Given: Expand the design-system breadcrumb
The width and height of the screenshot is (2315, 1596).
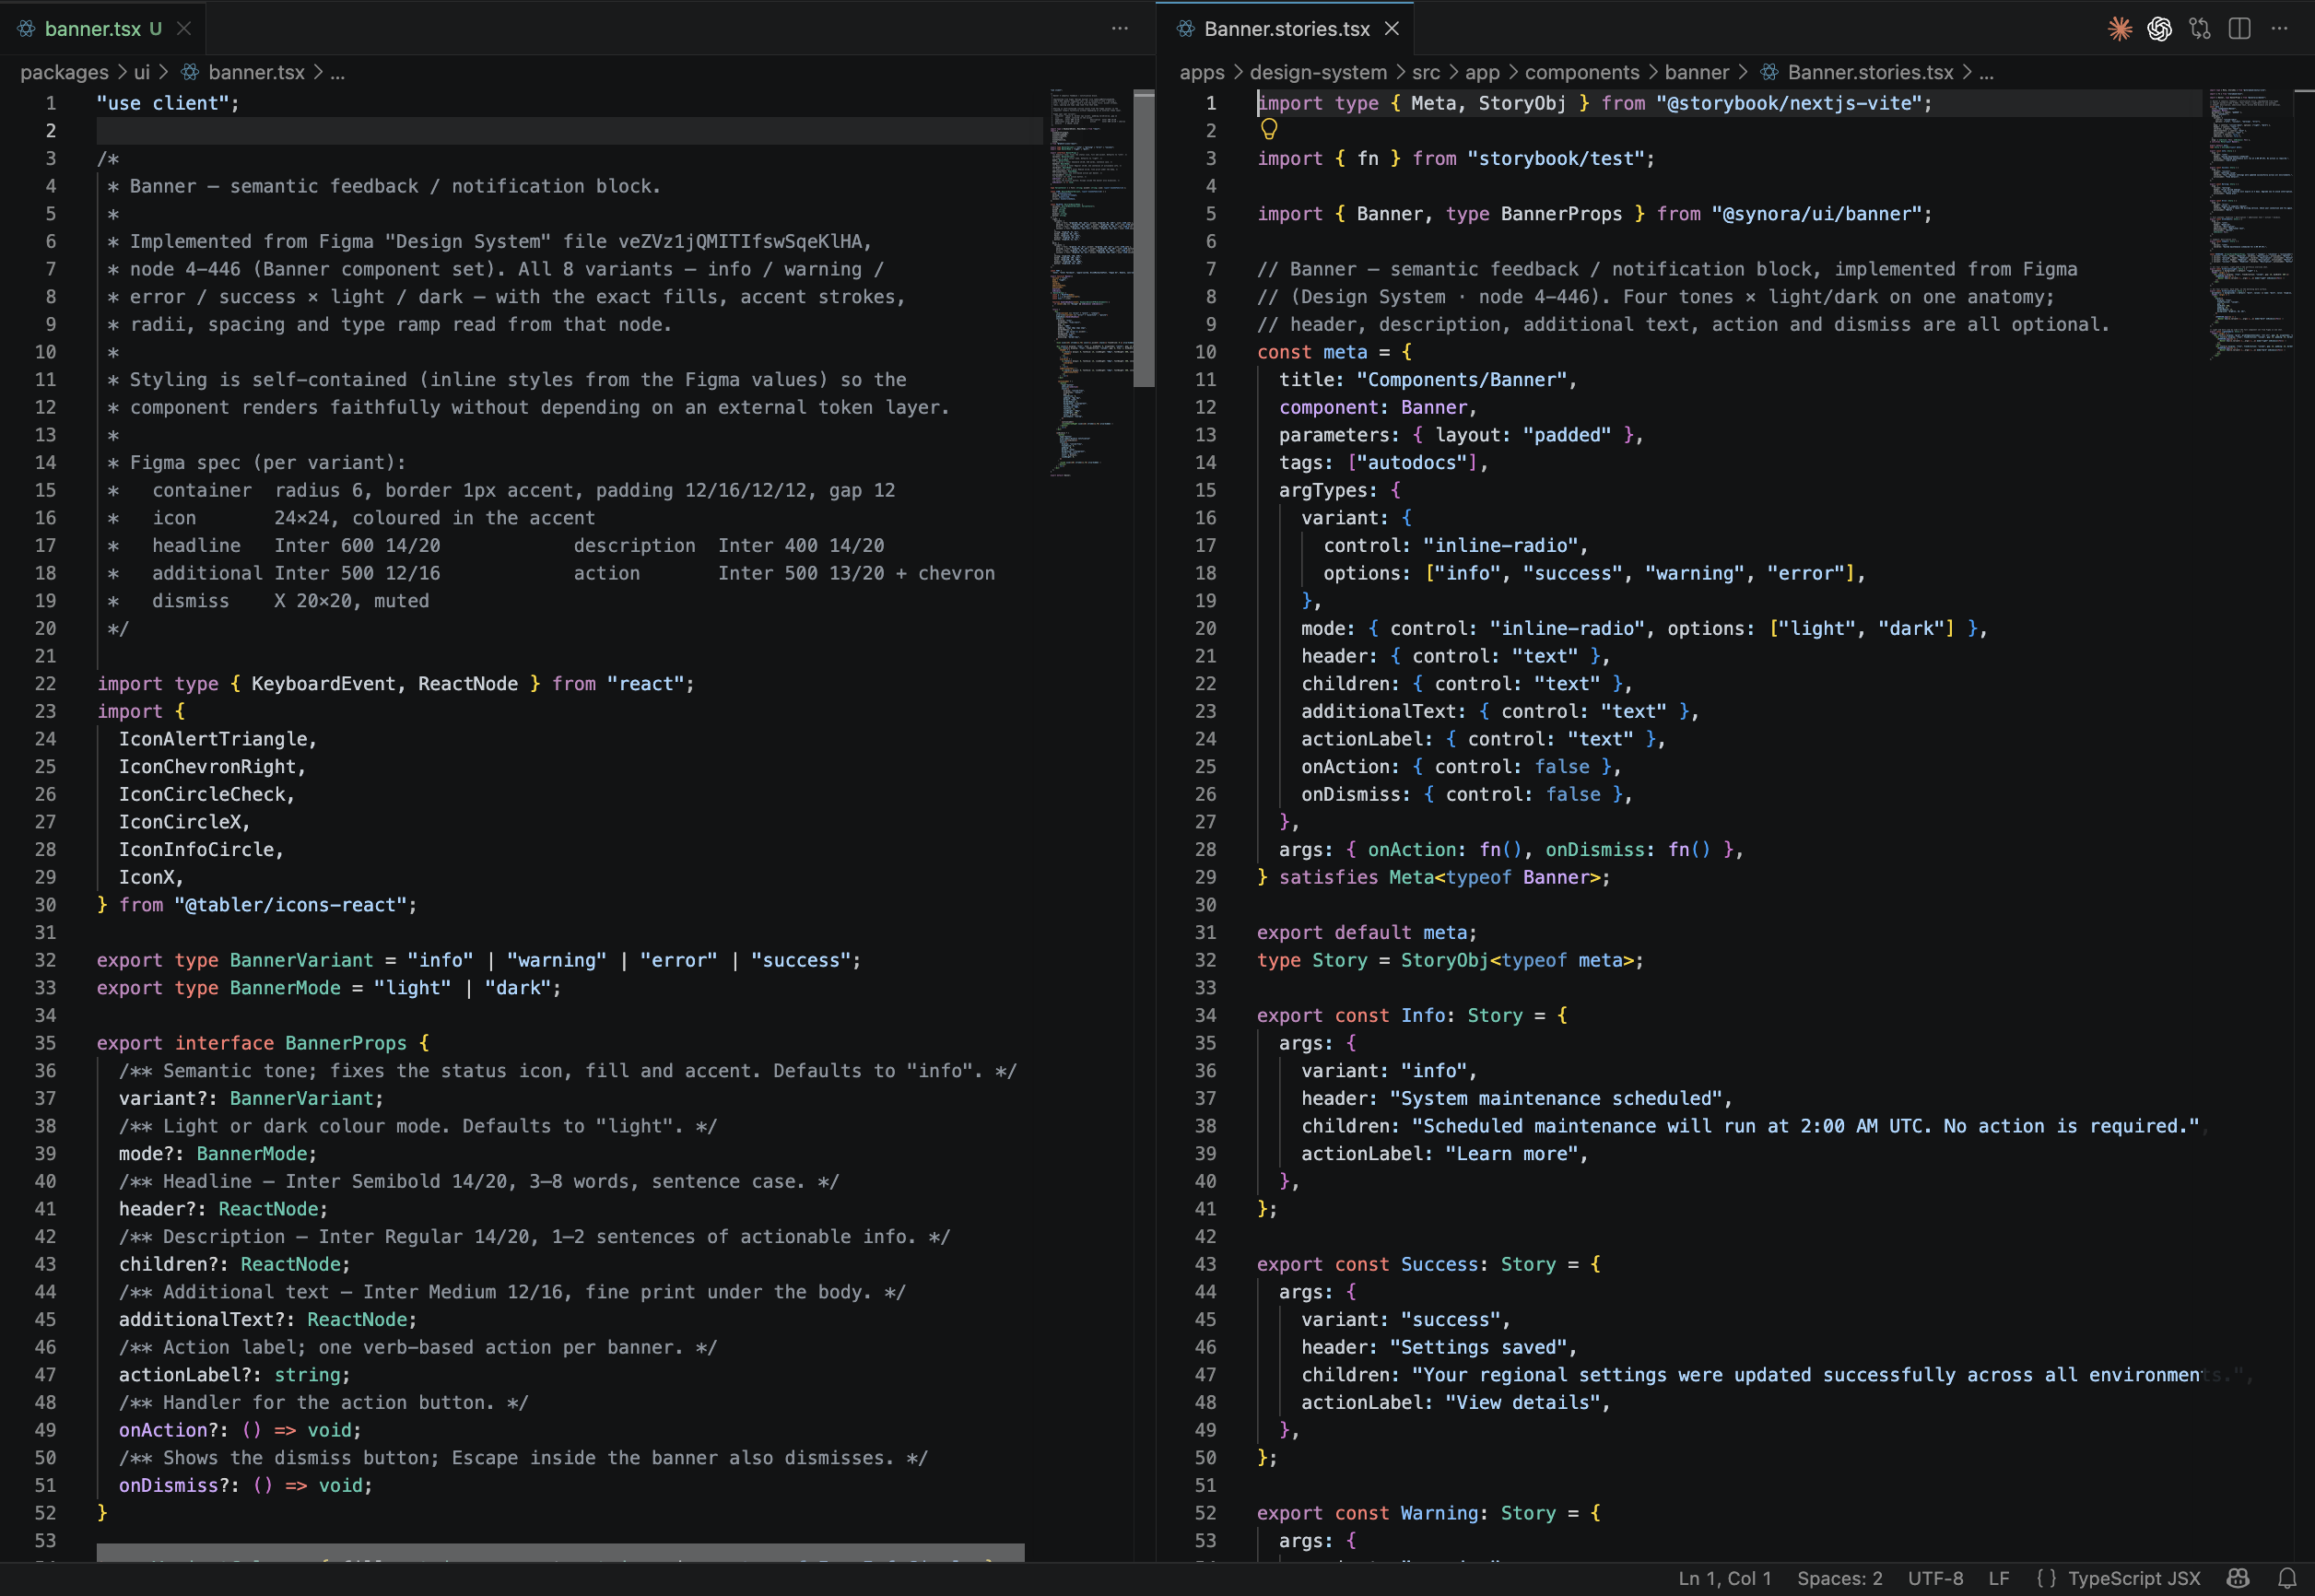Looking at the screenshot, I should tap(1318, 72).
